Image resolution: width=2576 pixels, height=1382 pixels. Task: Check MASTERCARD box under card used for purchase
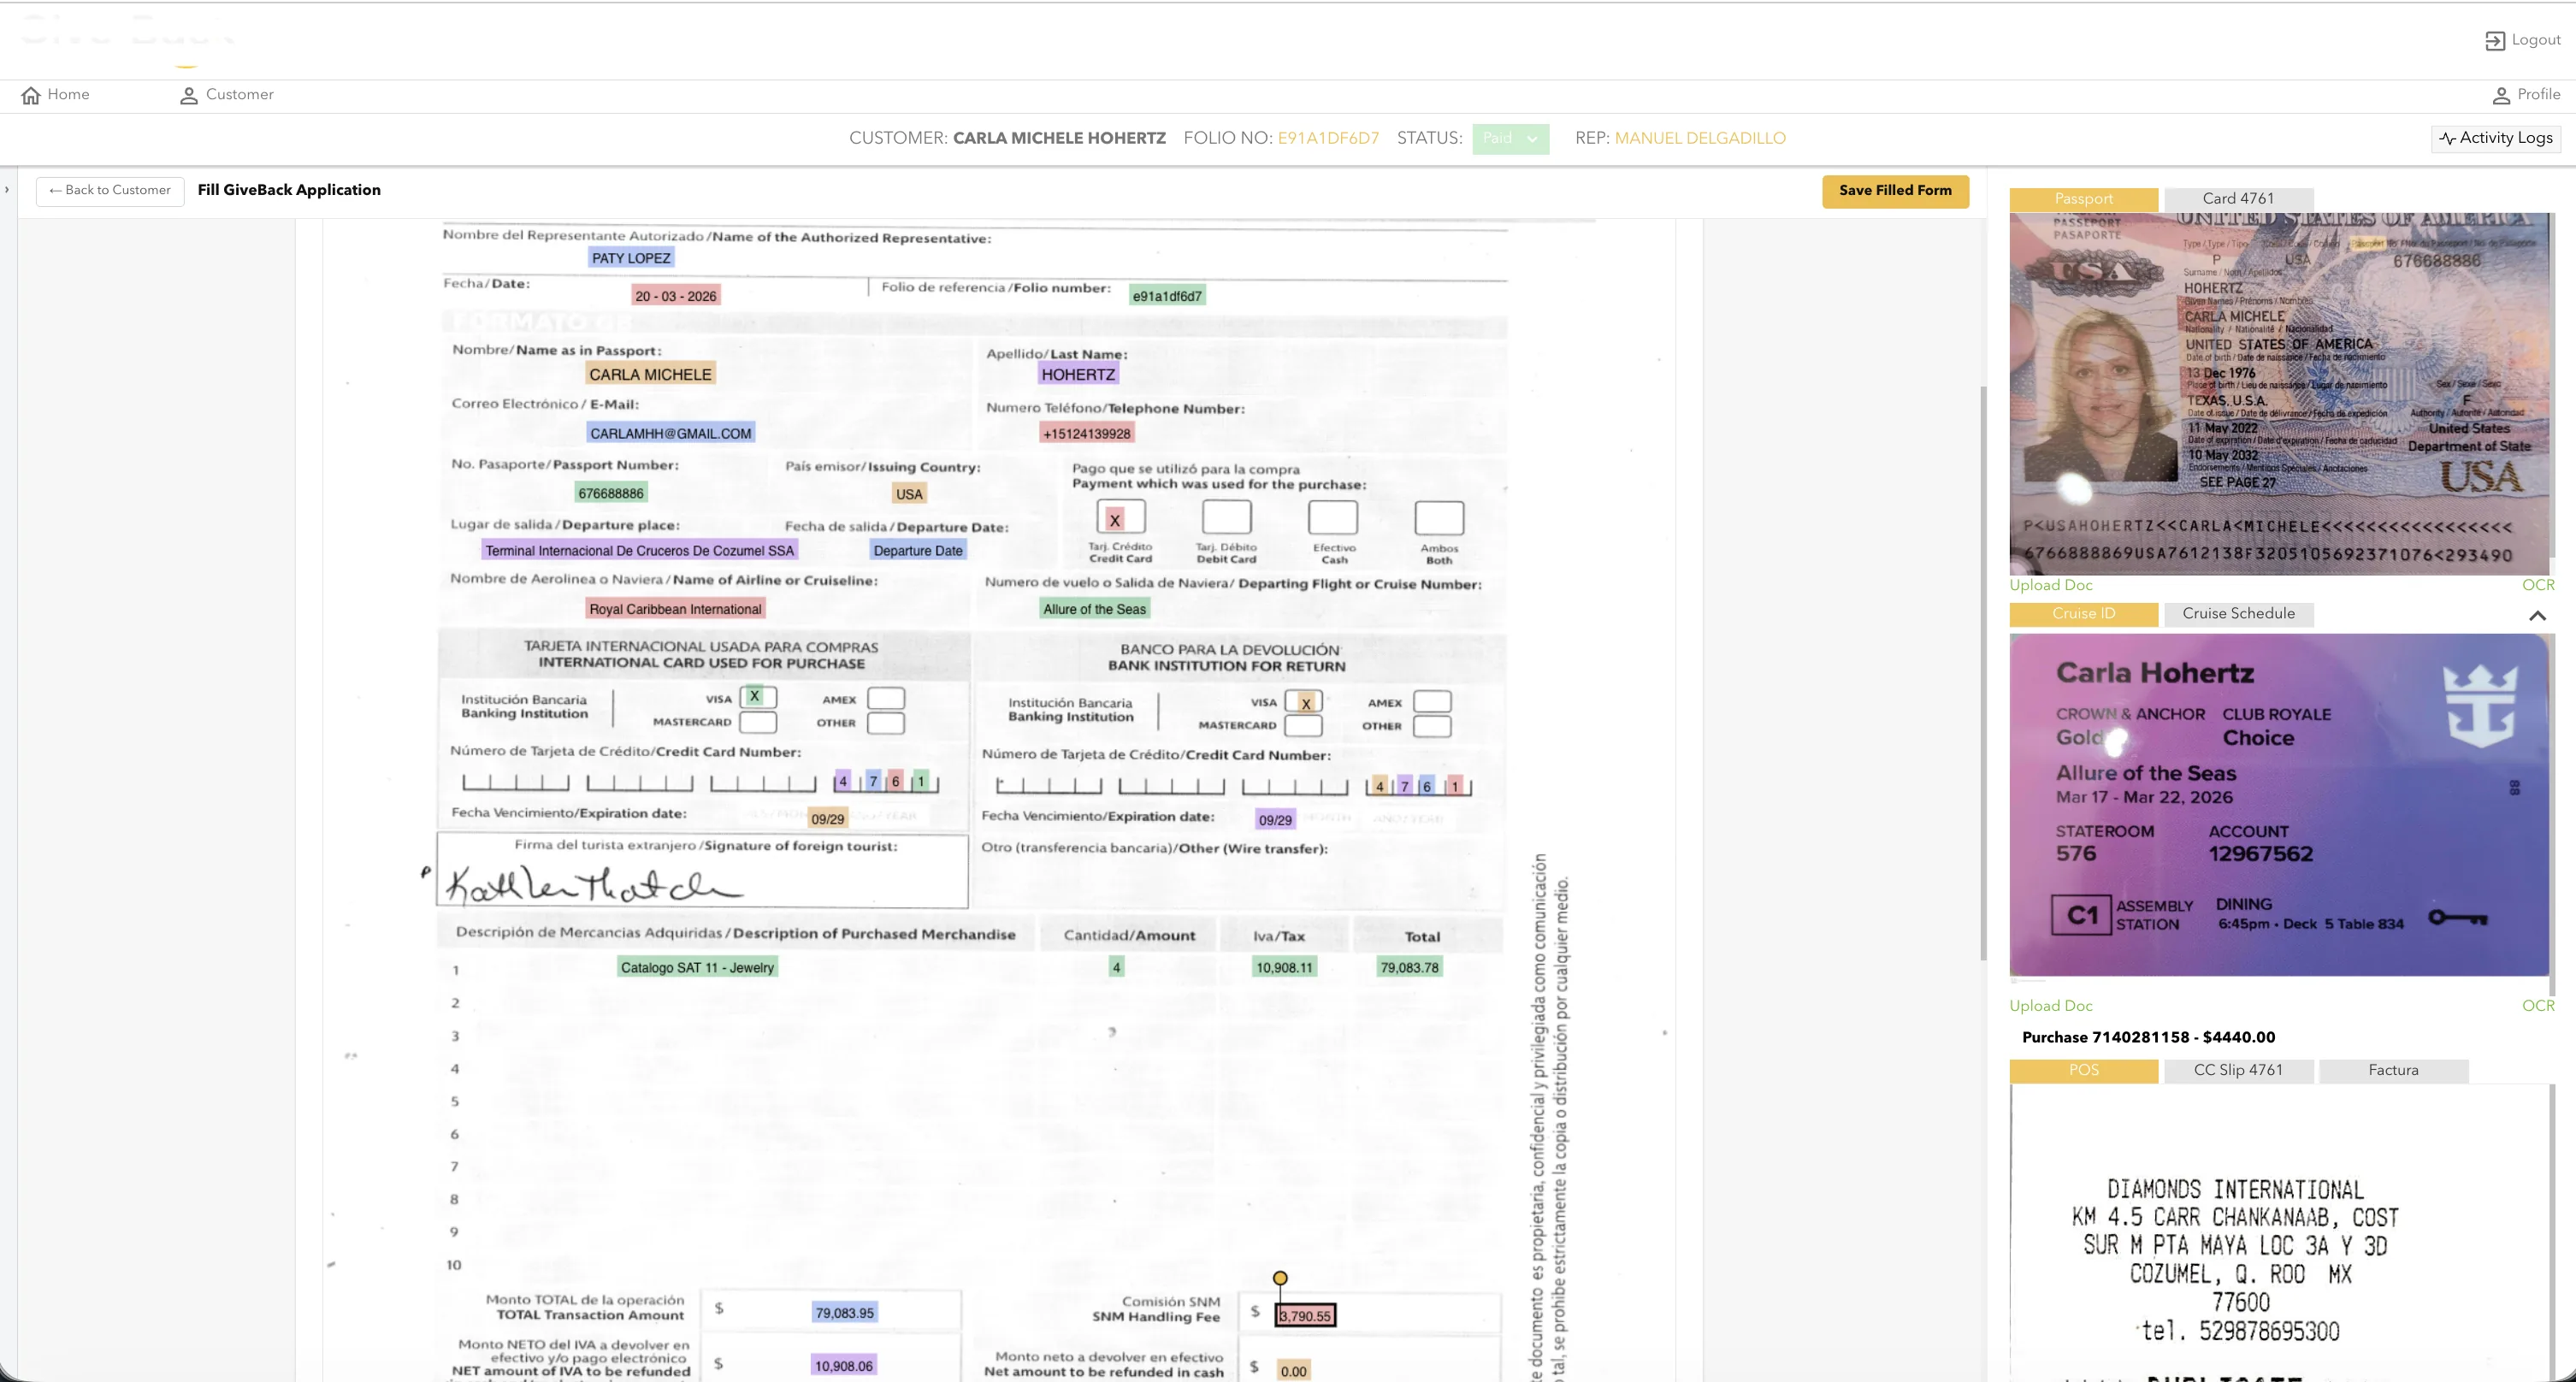[x=757, y=721]
